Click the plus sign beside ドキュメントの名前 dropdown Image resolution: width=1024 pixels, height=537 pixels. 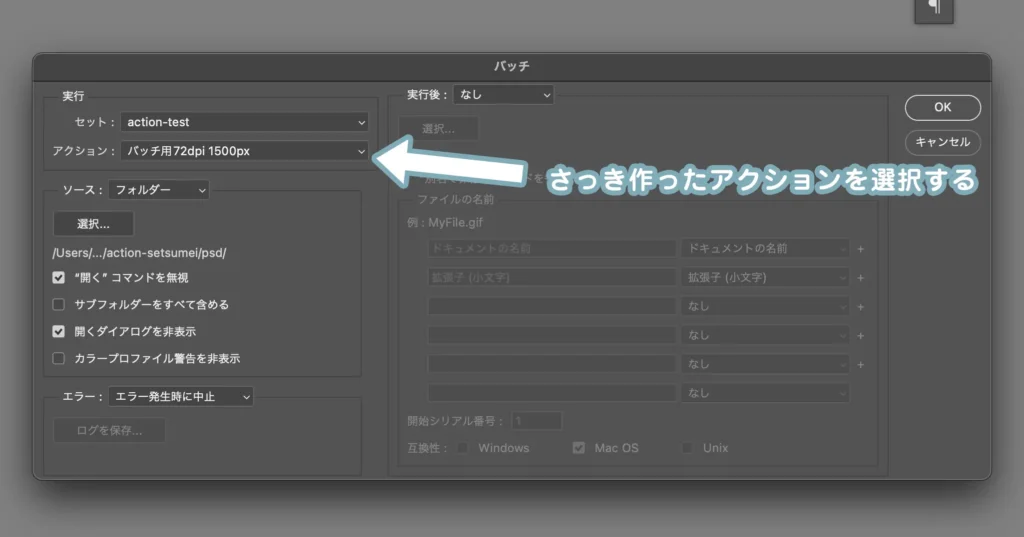tap(861, 249)
